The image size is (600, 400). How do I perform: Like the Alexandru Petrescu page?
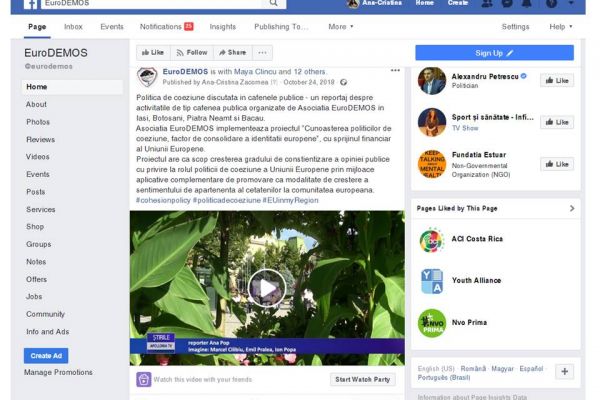pos(557,80)
